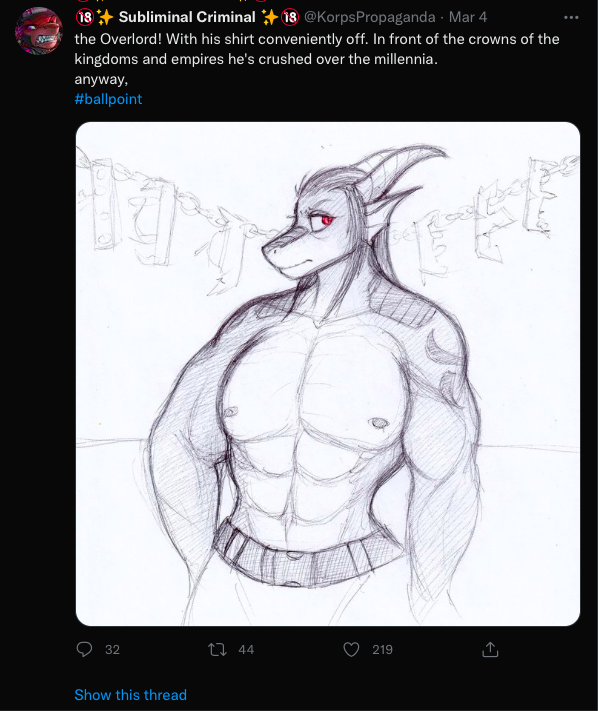The width and height of the screenshot is (598, 711).
Task: Like the tweet with the heart icon
Action: tap(351, 649)
